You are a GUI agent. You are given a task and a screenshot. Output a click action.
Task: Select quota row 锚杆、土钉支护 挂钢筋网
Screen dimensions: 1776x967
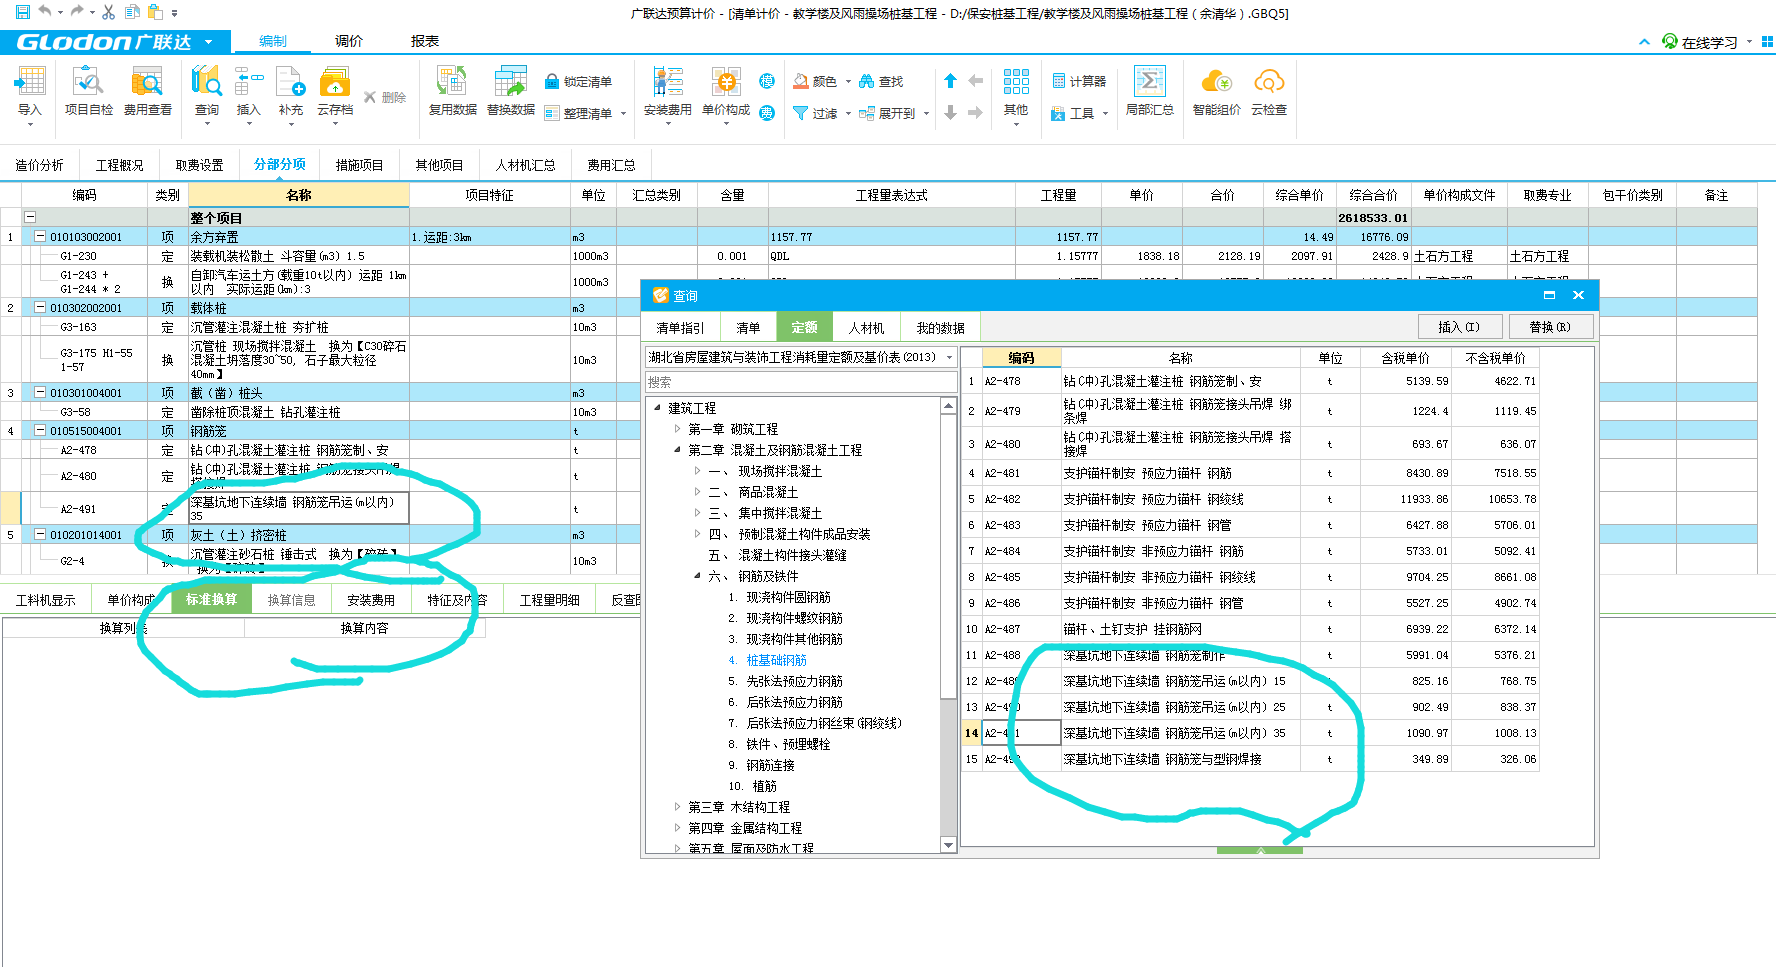click(x=1250, y=629)
